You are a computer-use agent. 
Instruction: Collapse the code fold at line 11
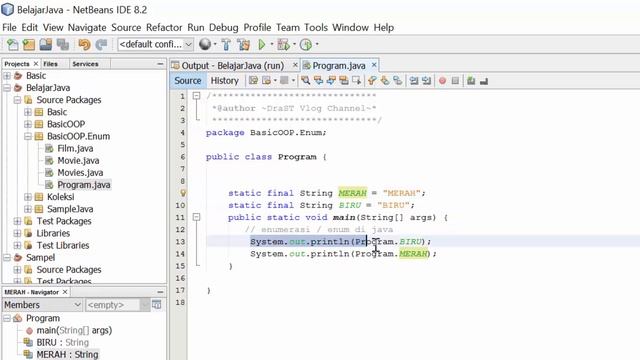click(196, 217)
